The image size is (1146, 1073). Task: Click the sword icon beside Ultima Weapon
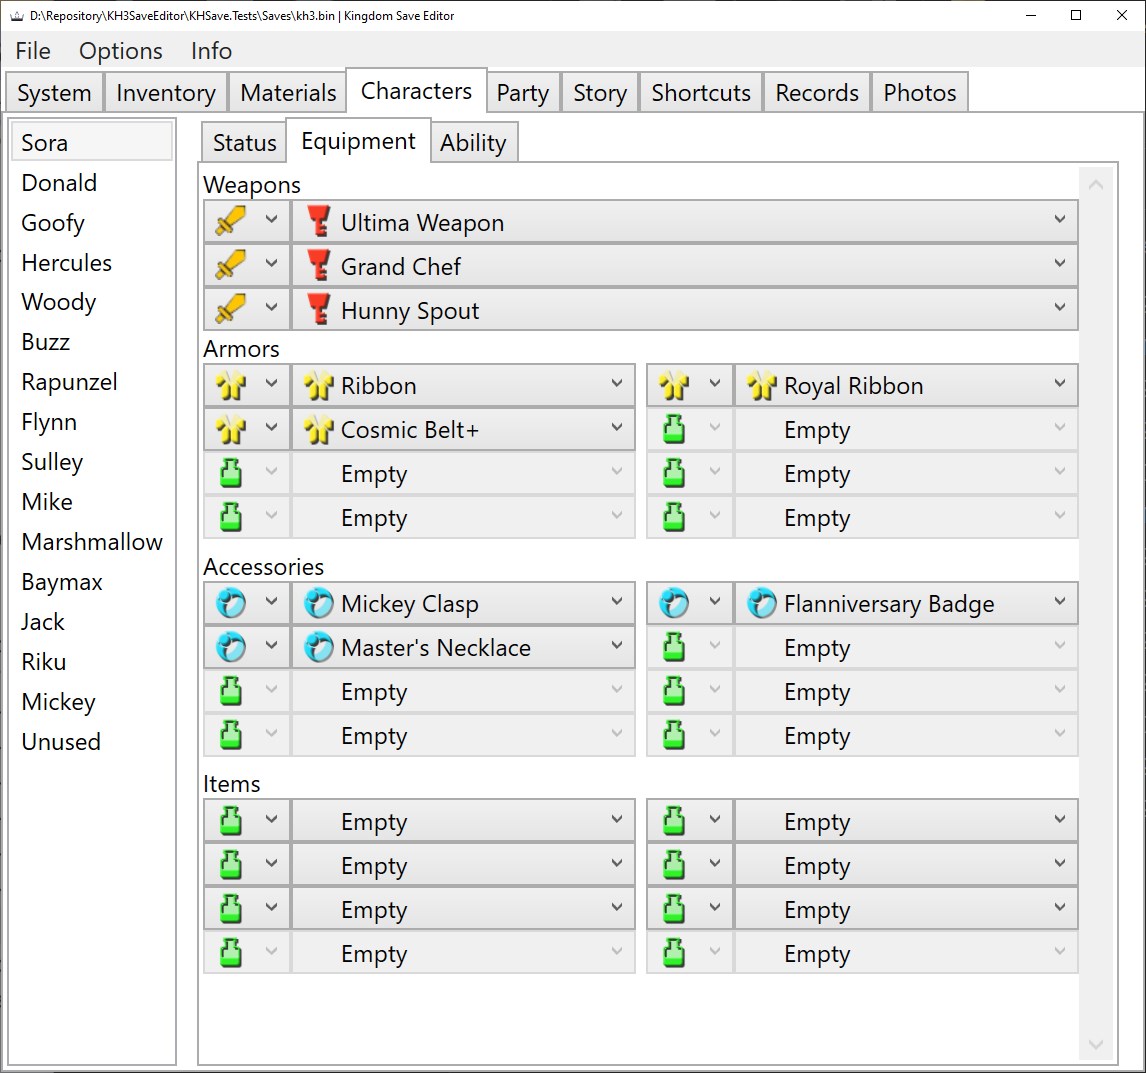pos(231,221)
